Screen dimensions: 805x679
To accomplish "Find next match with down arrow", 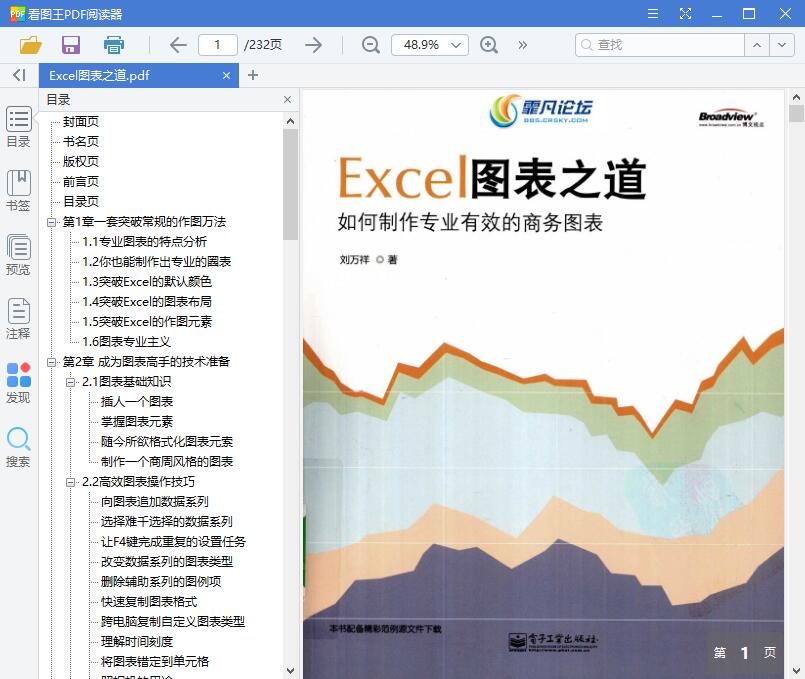I will pyautogui.click(x=782, y=45).
